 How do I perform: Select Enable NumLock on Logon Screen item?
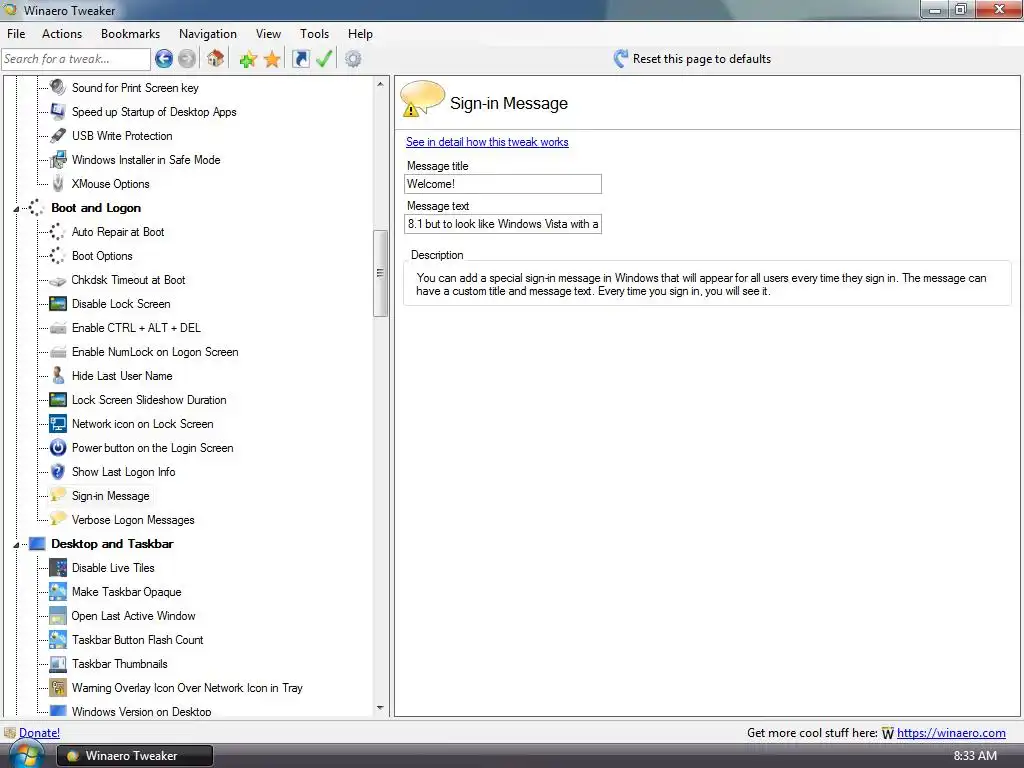(155, 352)
